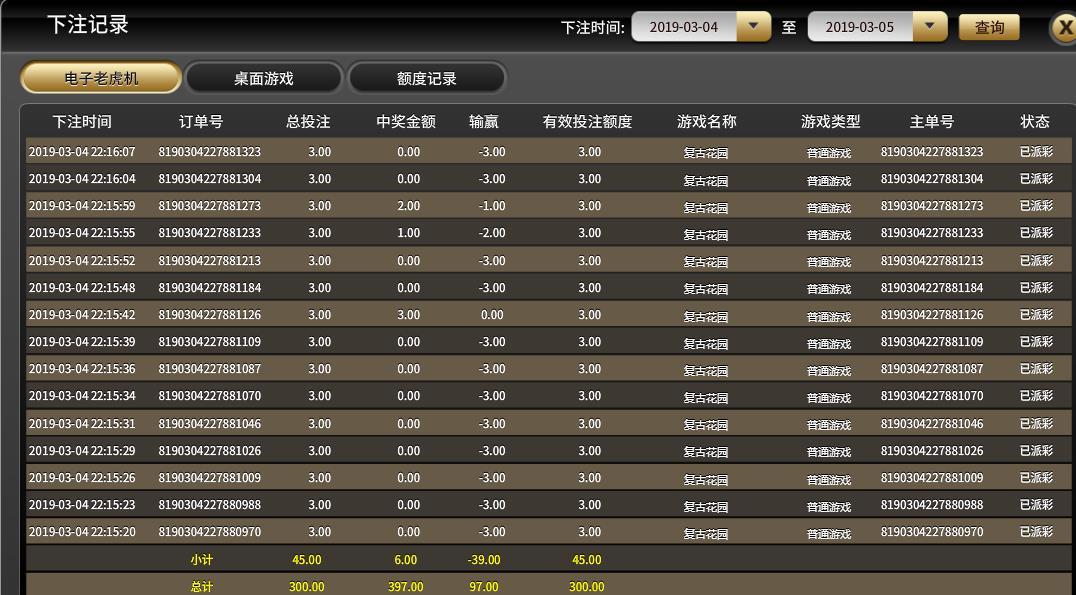The height and width of the screenshot is (595, 1076).
Task: Click the subtotal win/loss value -39.00
Action: pos(484,560)
